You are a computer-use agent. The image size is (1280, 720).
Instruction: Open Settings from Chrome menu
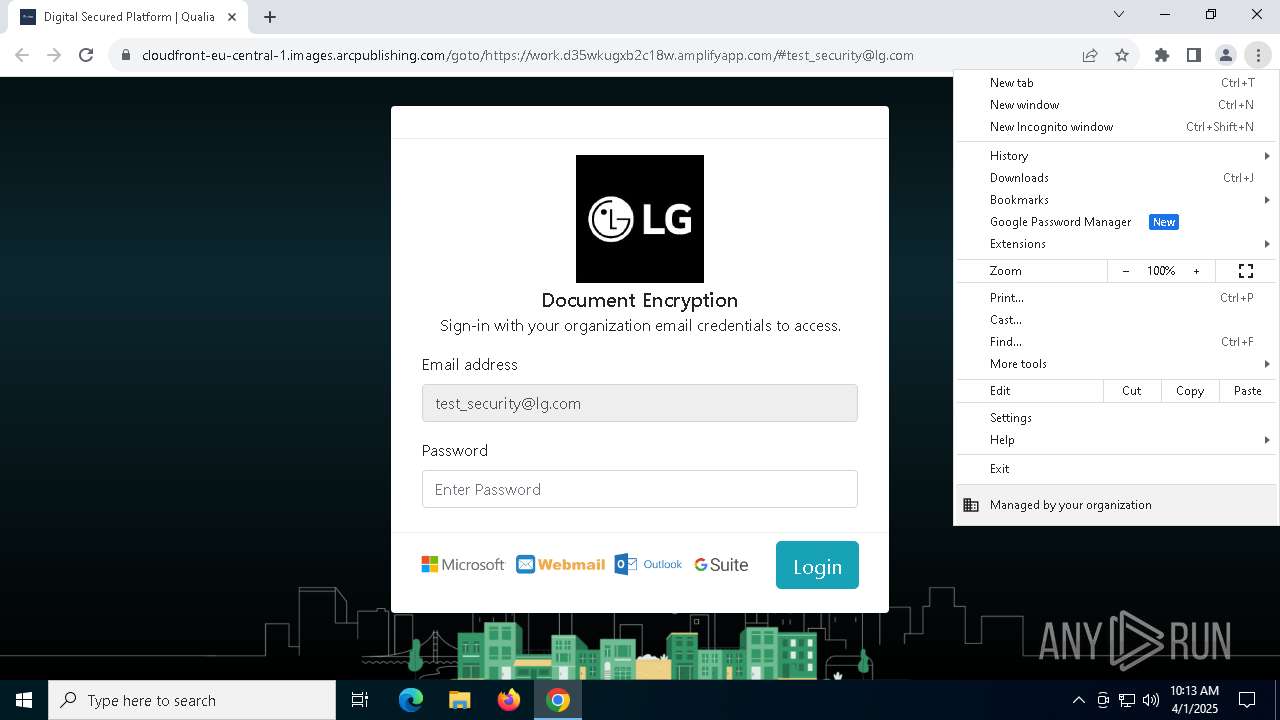point(1117,418)
